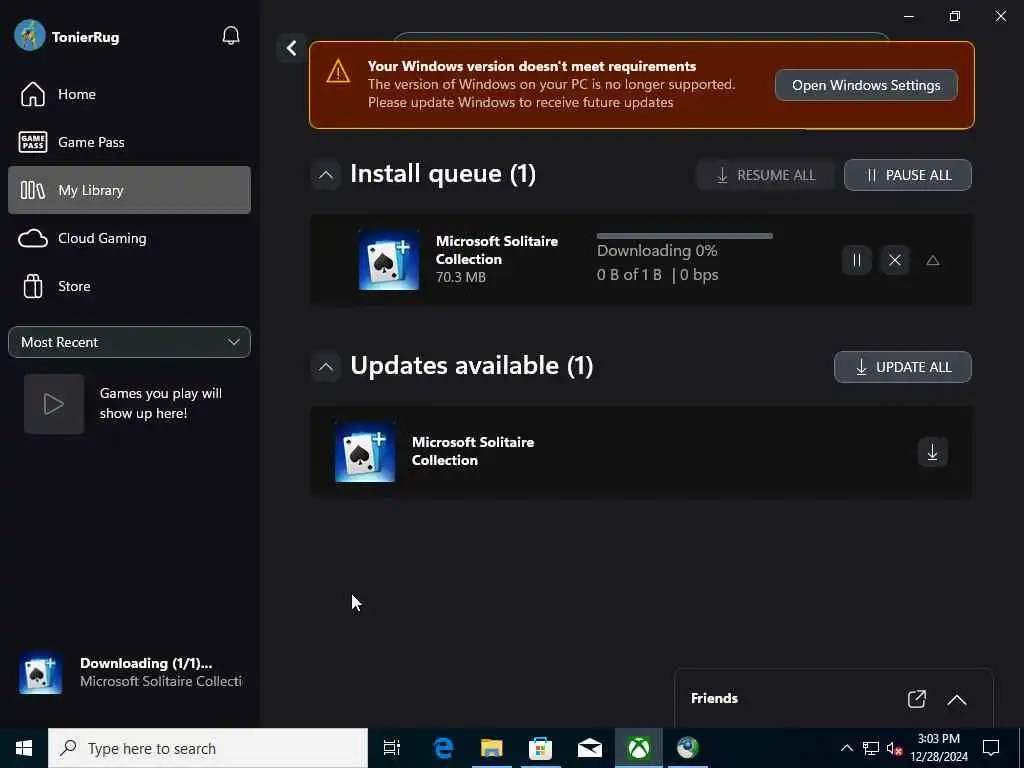This screenshot has height=768, width=1024.
Task: Click the Downloading 0% status text
Action: tap(657, 251)
